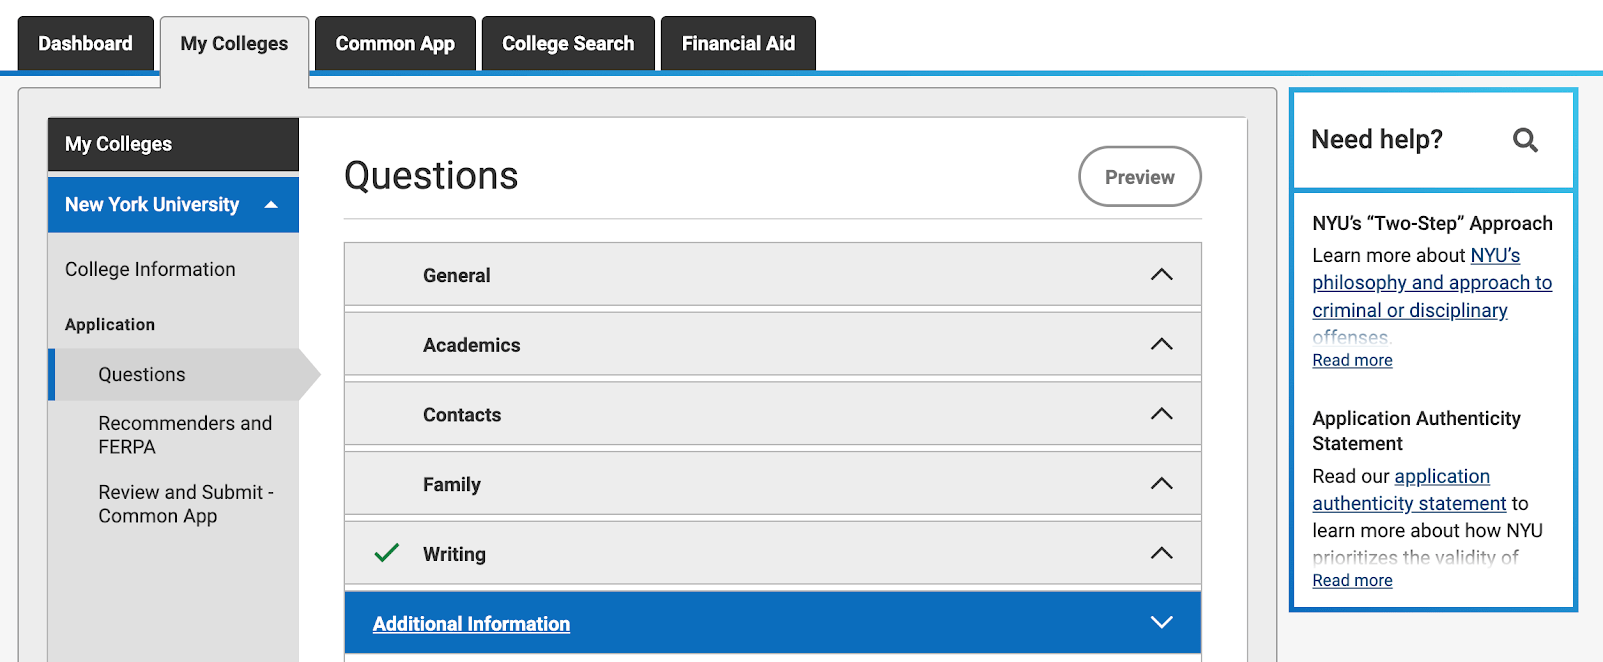Viewport: 1603px width, 662px height.
Task: Click the search magnifier in Need help
Action: pyautogui.click(x=1524, y=140)
